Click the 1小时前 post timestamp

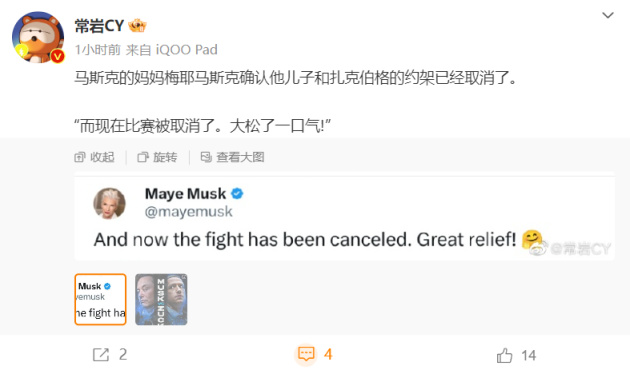[x=98, y=50]
